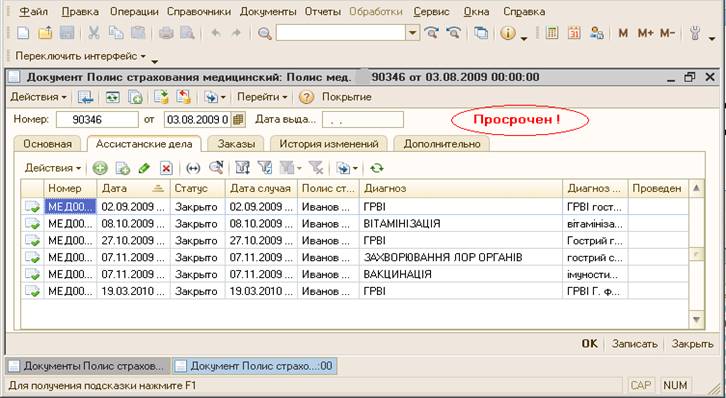The height and width of the screenshot is (398, 726).
Task: Expand the arrow dropdown left of table refresh icon
Action: [x=355, y=168]
